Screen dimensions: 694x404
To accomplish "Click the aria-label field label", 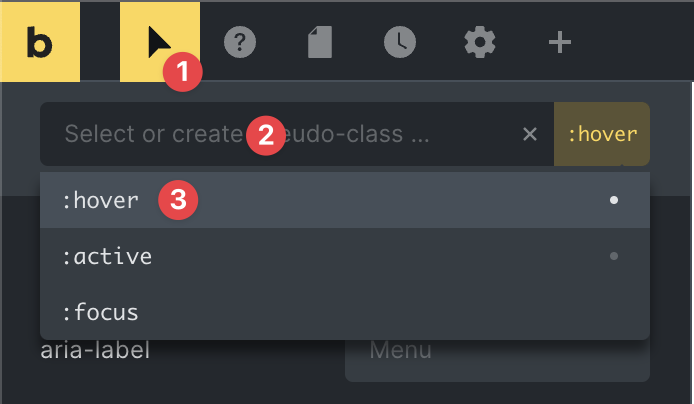I will [x=95, y=350].
